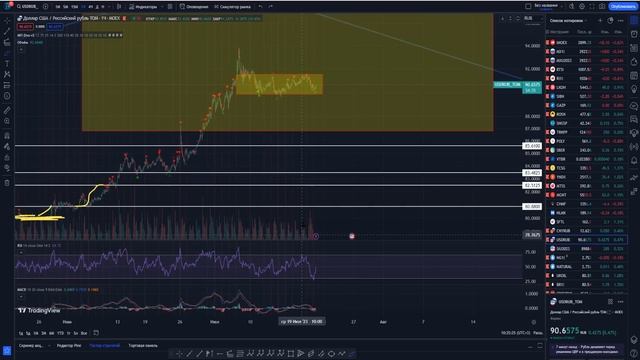
Task: Open quick search icon in top bar
Action: pos(572,6)
